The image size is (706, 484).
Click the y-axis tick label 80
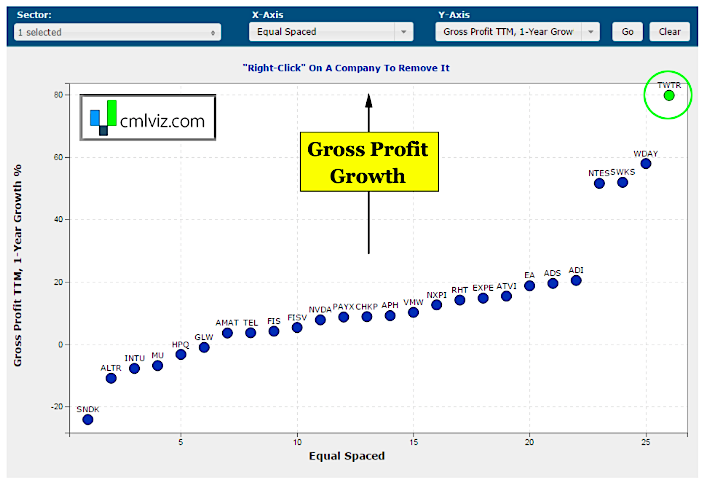[59, 95]
